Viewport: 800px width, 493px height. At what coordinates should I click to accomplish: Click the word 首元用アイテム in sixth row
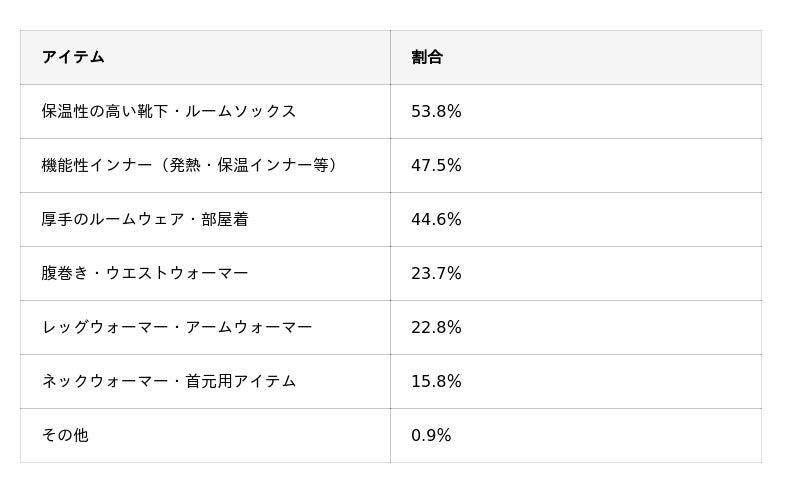point(240,381)
